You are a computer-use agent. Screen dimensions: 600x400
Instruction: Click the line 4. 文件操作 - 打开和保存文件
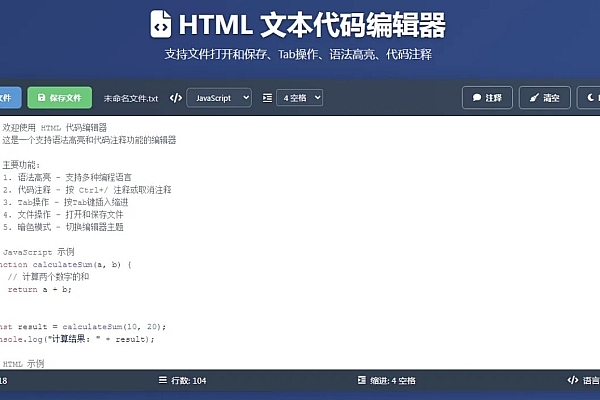(63, 215)
